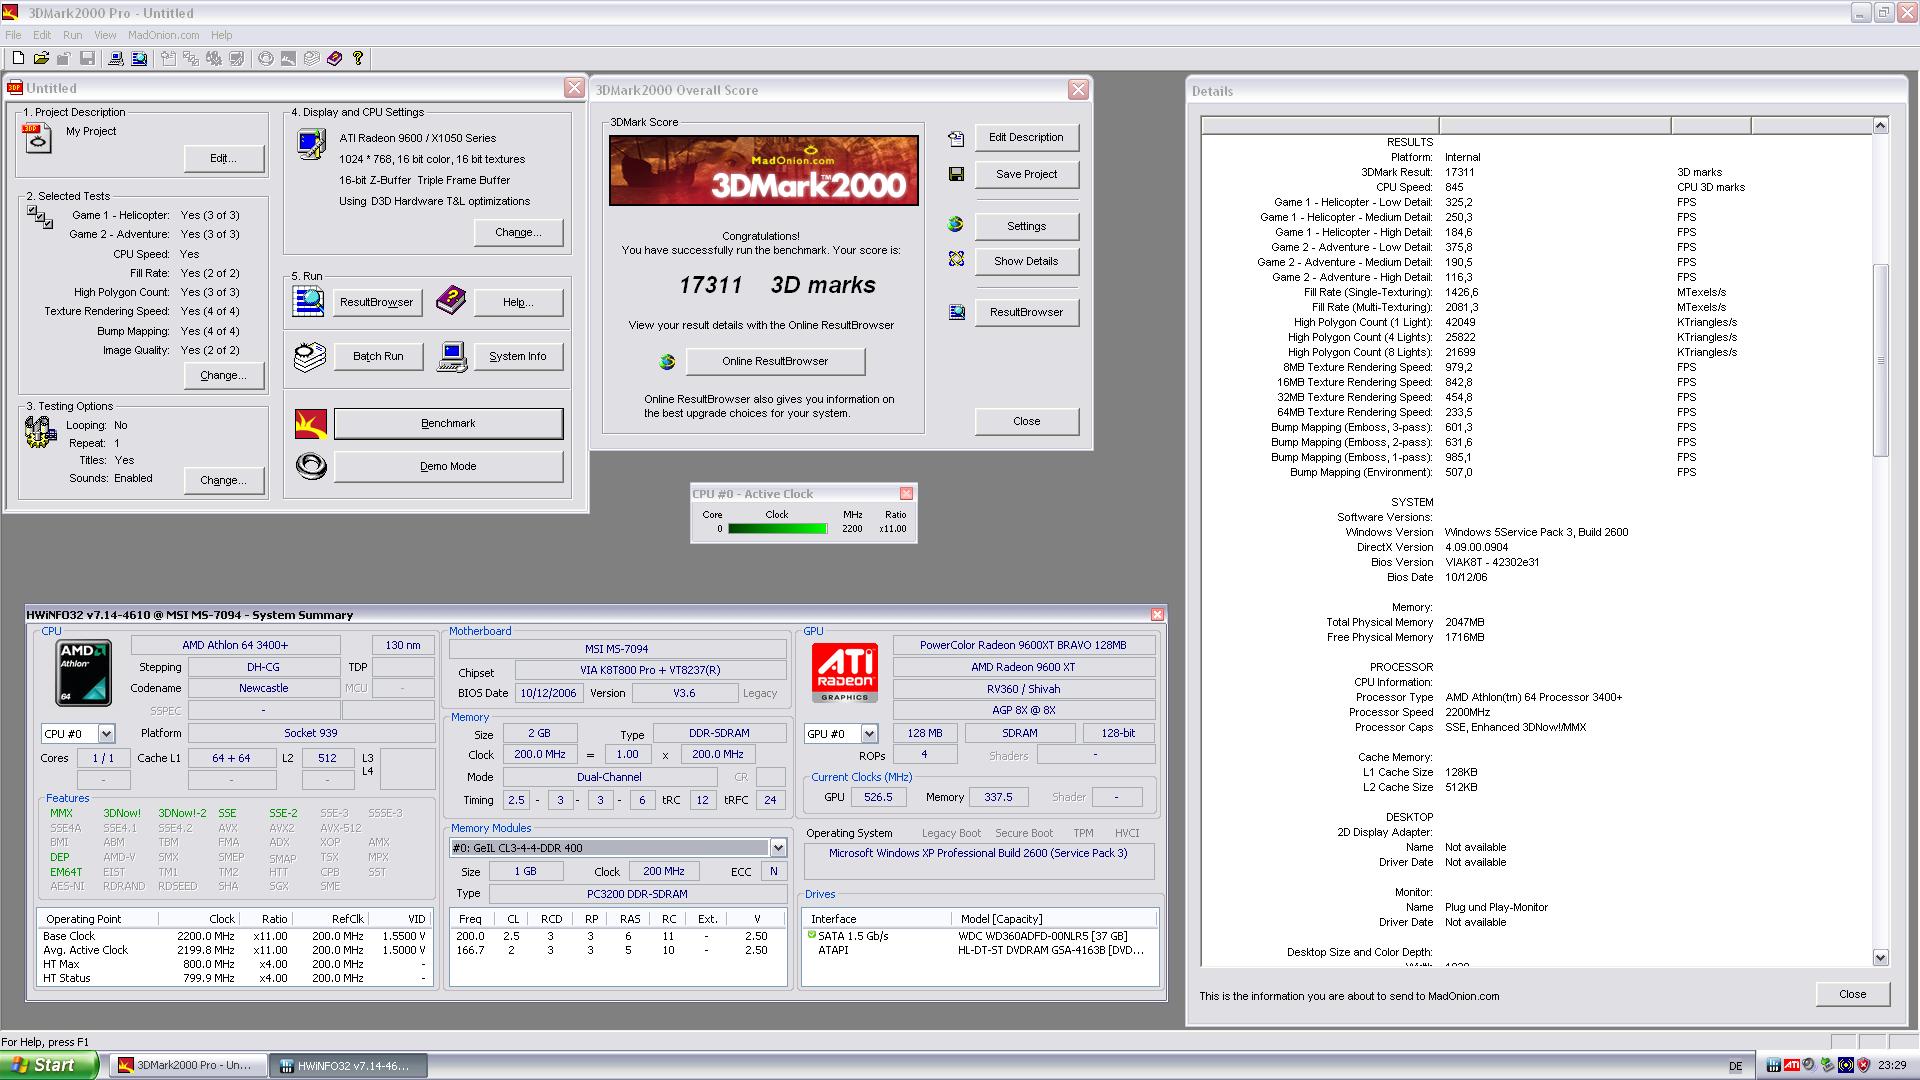The height and width of the screenshot is (1080, 1920).
Task: Click the New project toolbar icon
Action: (x=18, y=59)
